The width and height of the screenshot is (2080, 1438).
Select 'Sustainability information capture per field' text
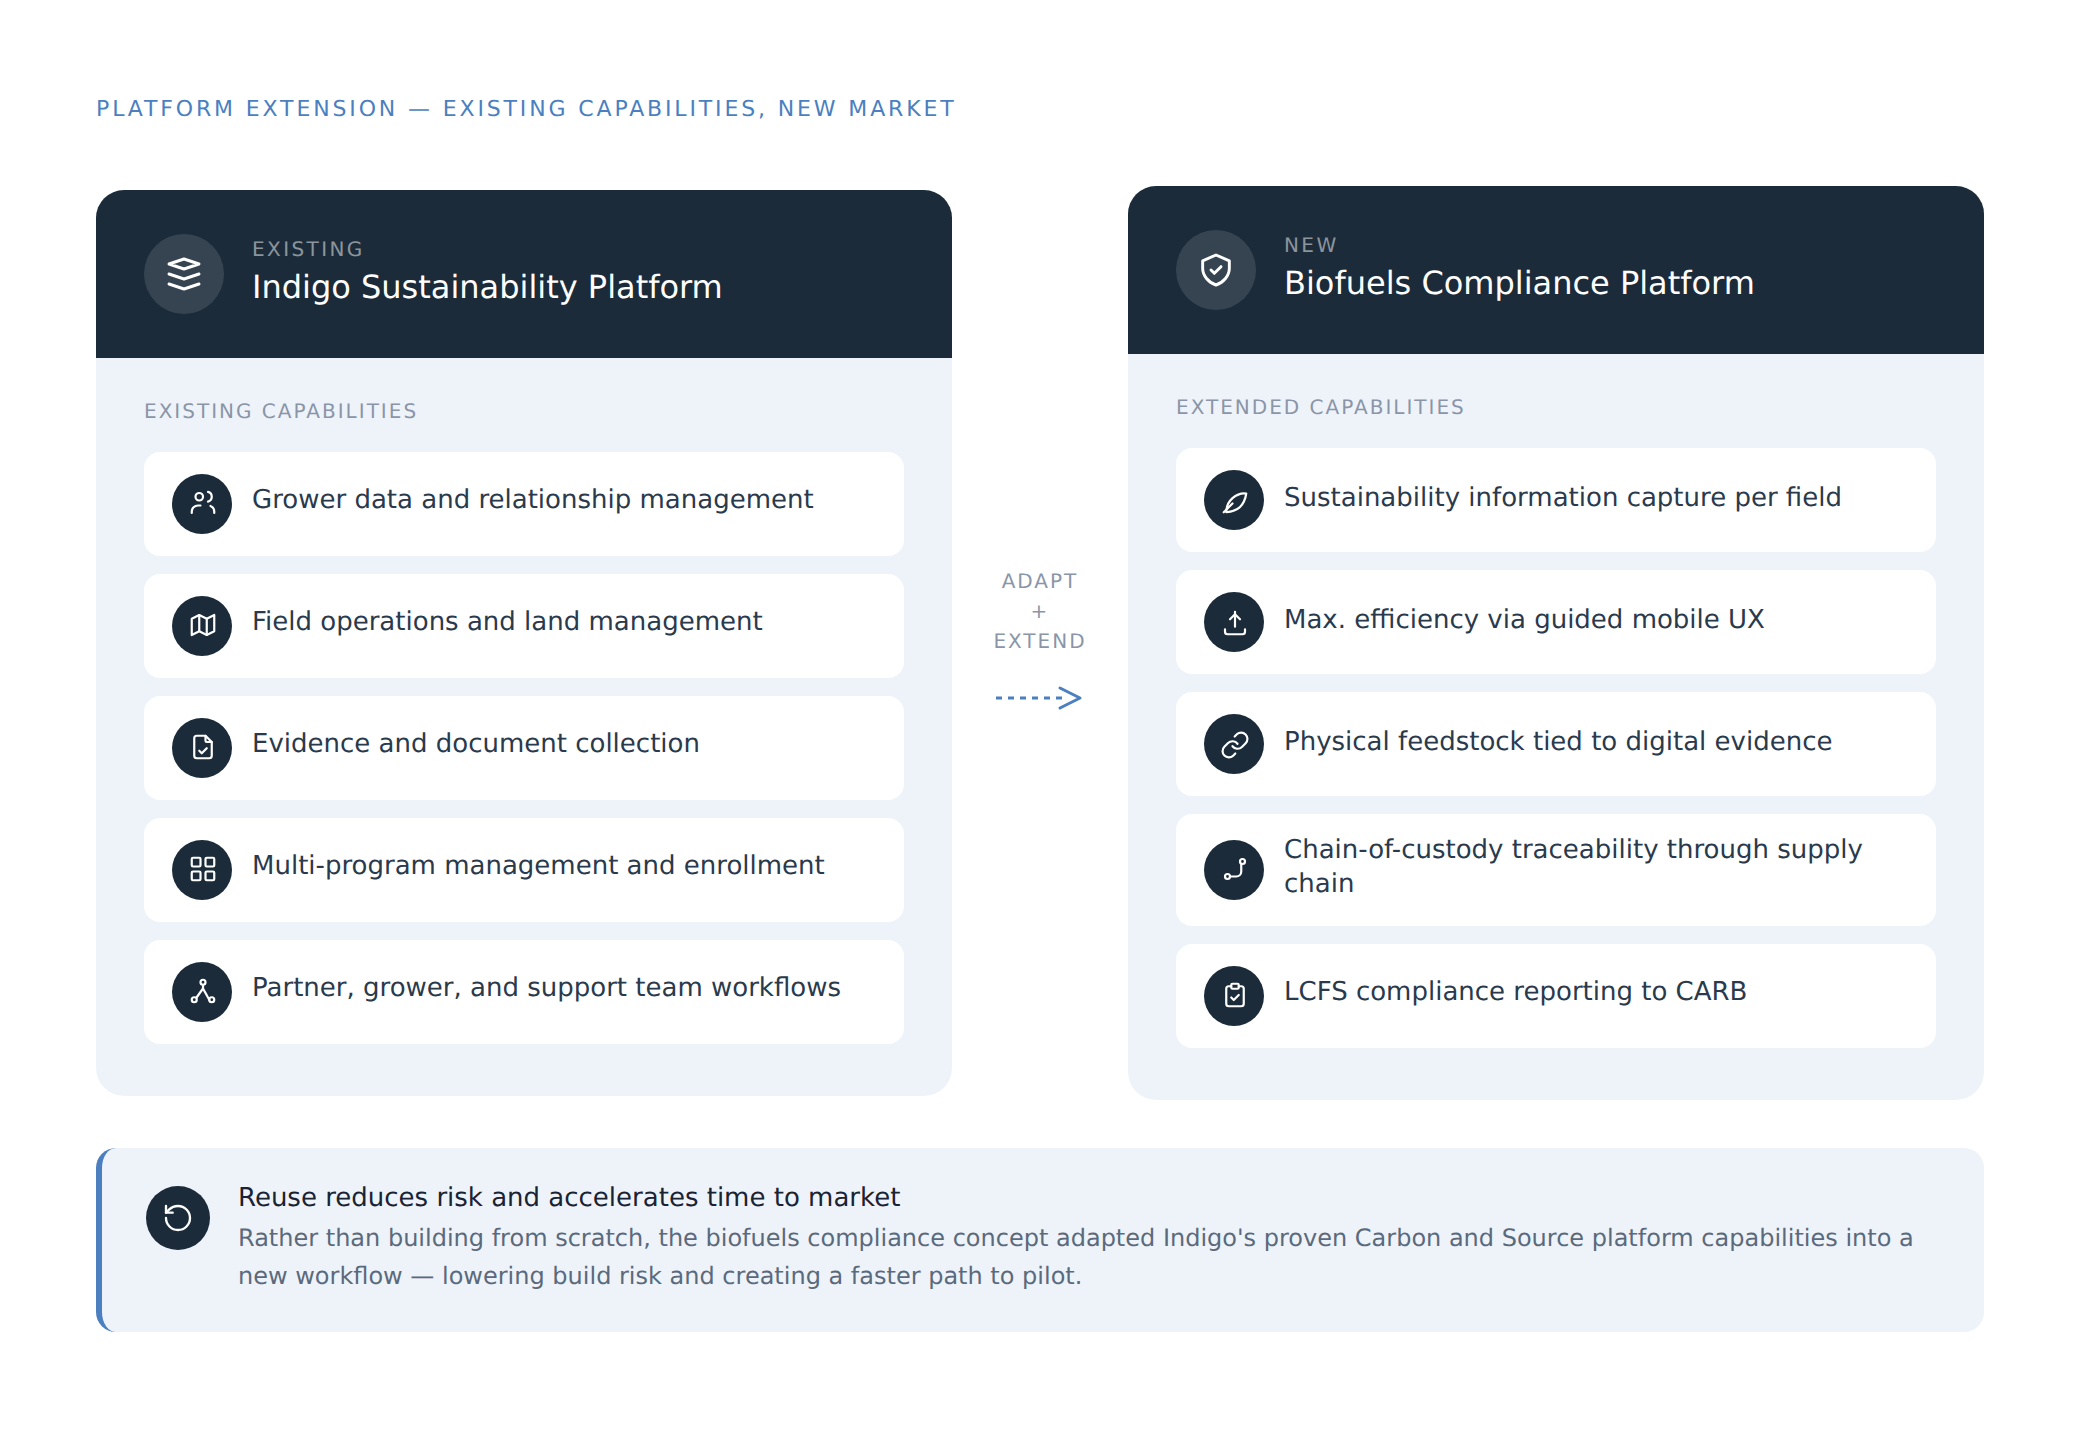coord(1562,497)
